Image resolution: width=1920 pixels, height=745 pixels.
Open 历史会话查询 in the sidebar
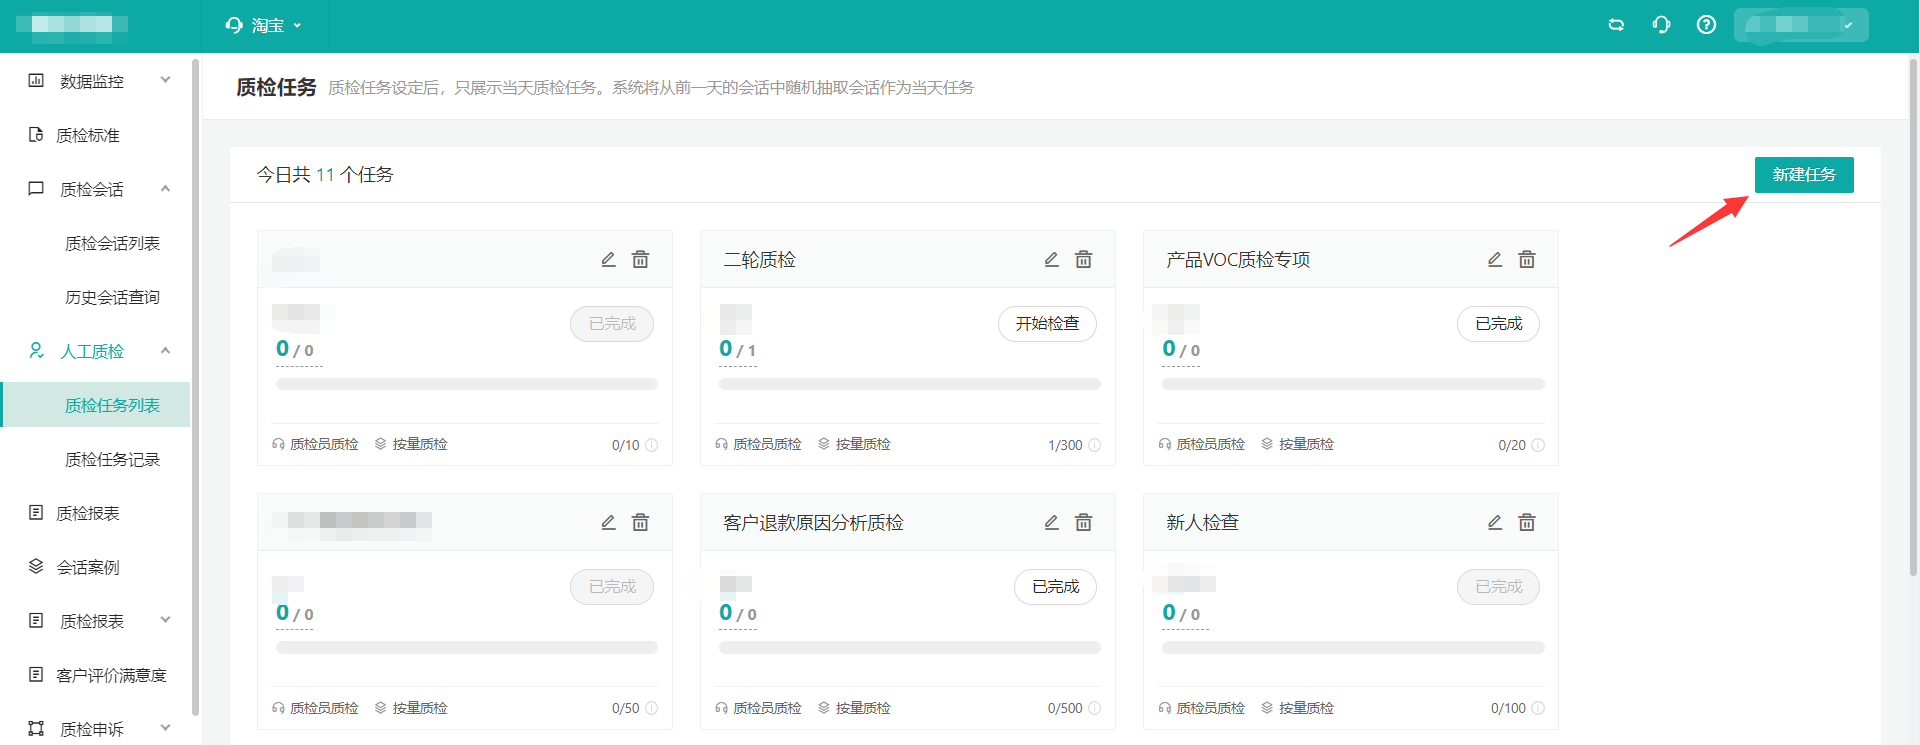112,297
